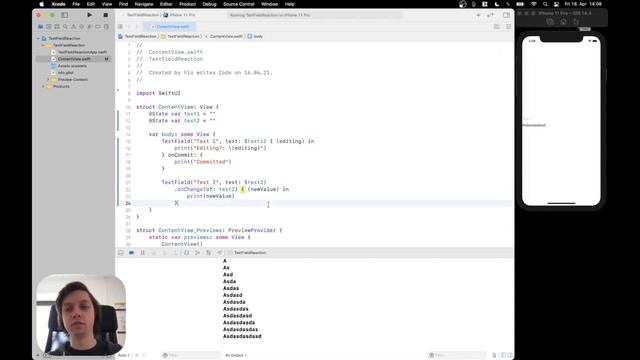
Task: Collapse the TextFieldReaction group folder
Action: pyautogui.click(x=43, y=45)
